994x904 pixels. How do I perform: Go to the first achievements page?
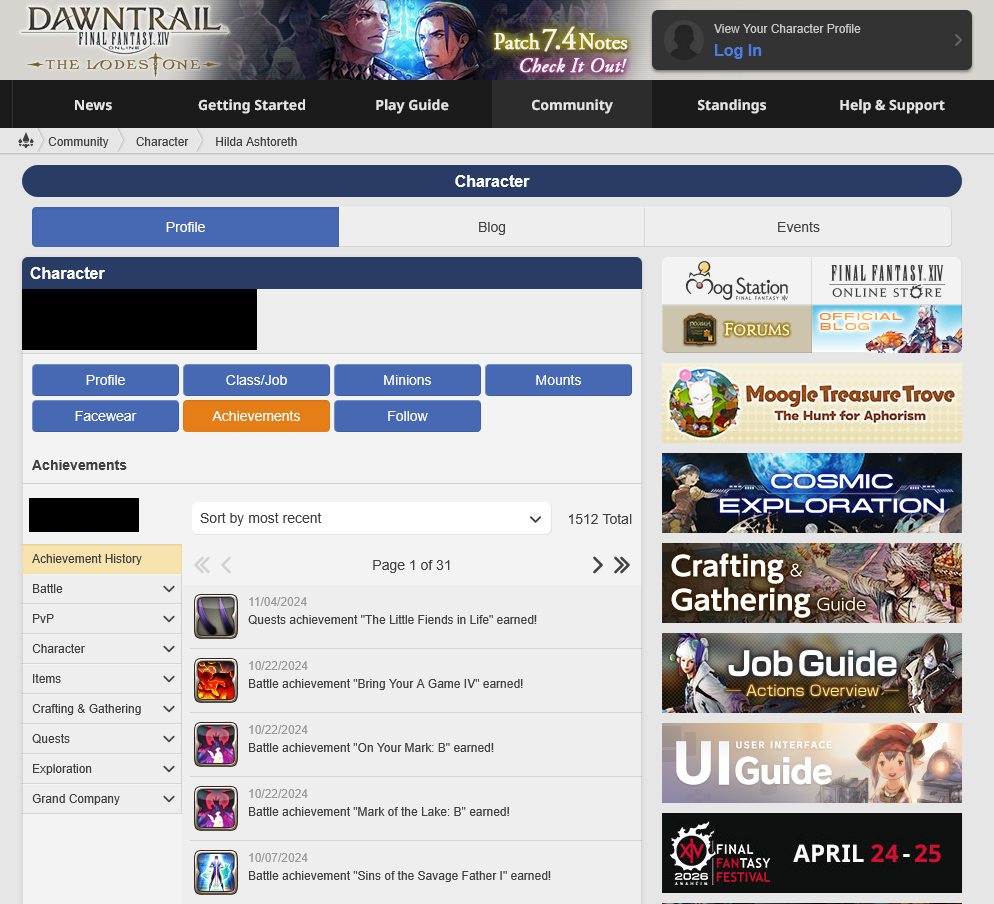[202, 565]
